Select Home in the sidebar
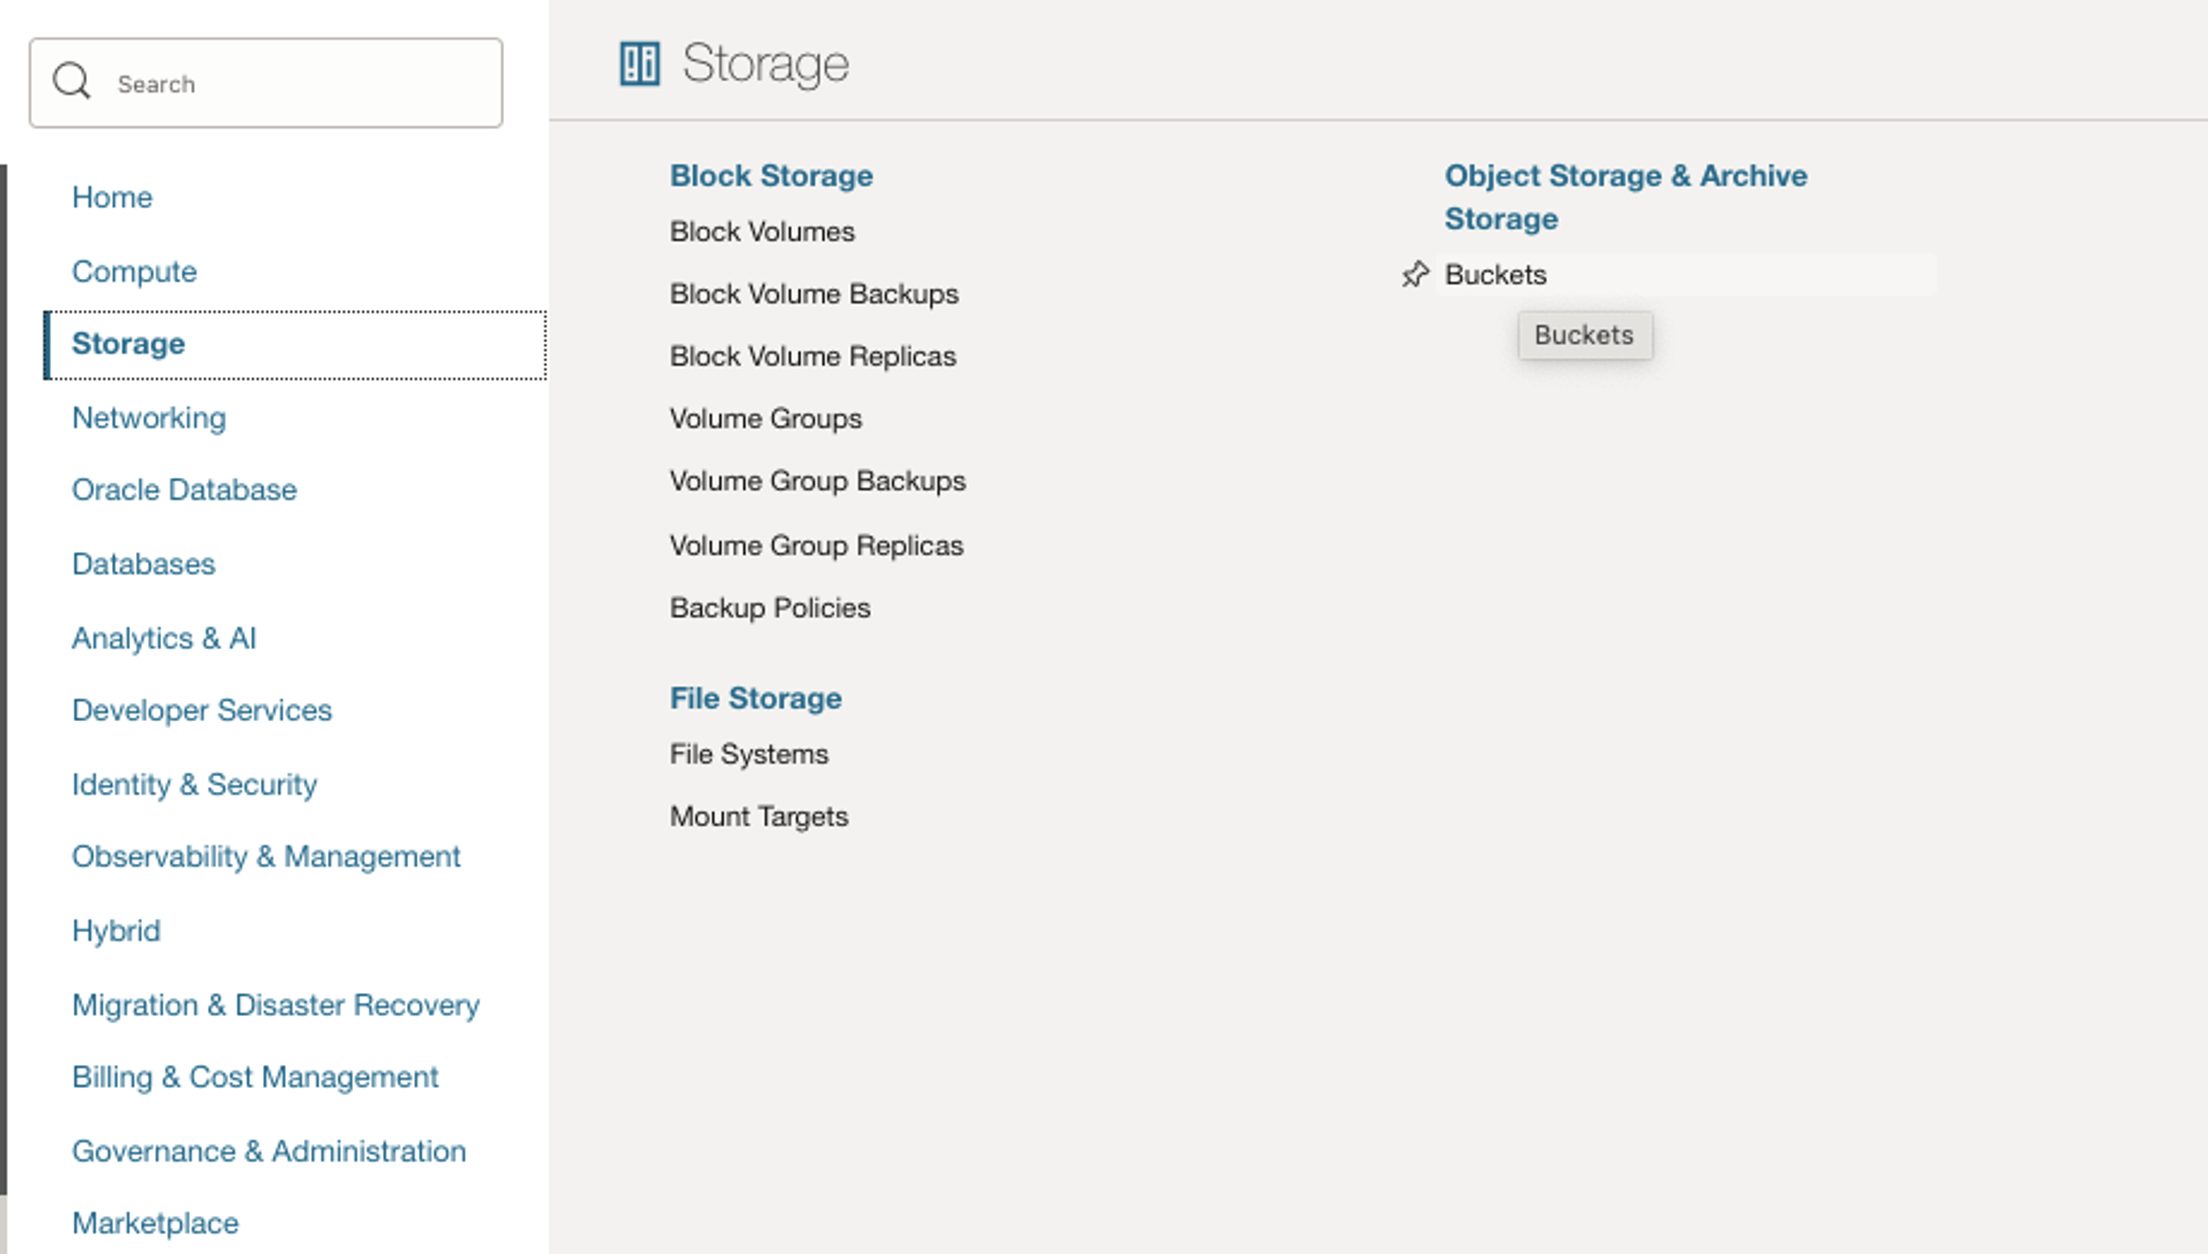The width and height of the screenshot is (2208, 1254). 112,197
